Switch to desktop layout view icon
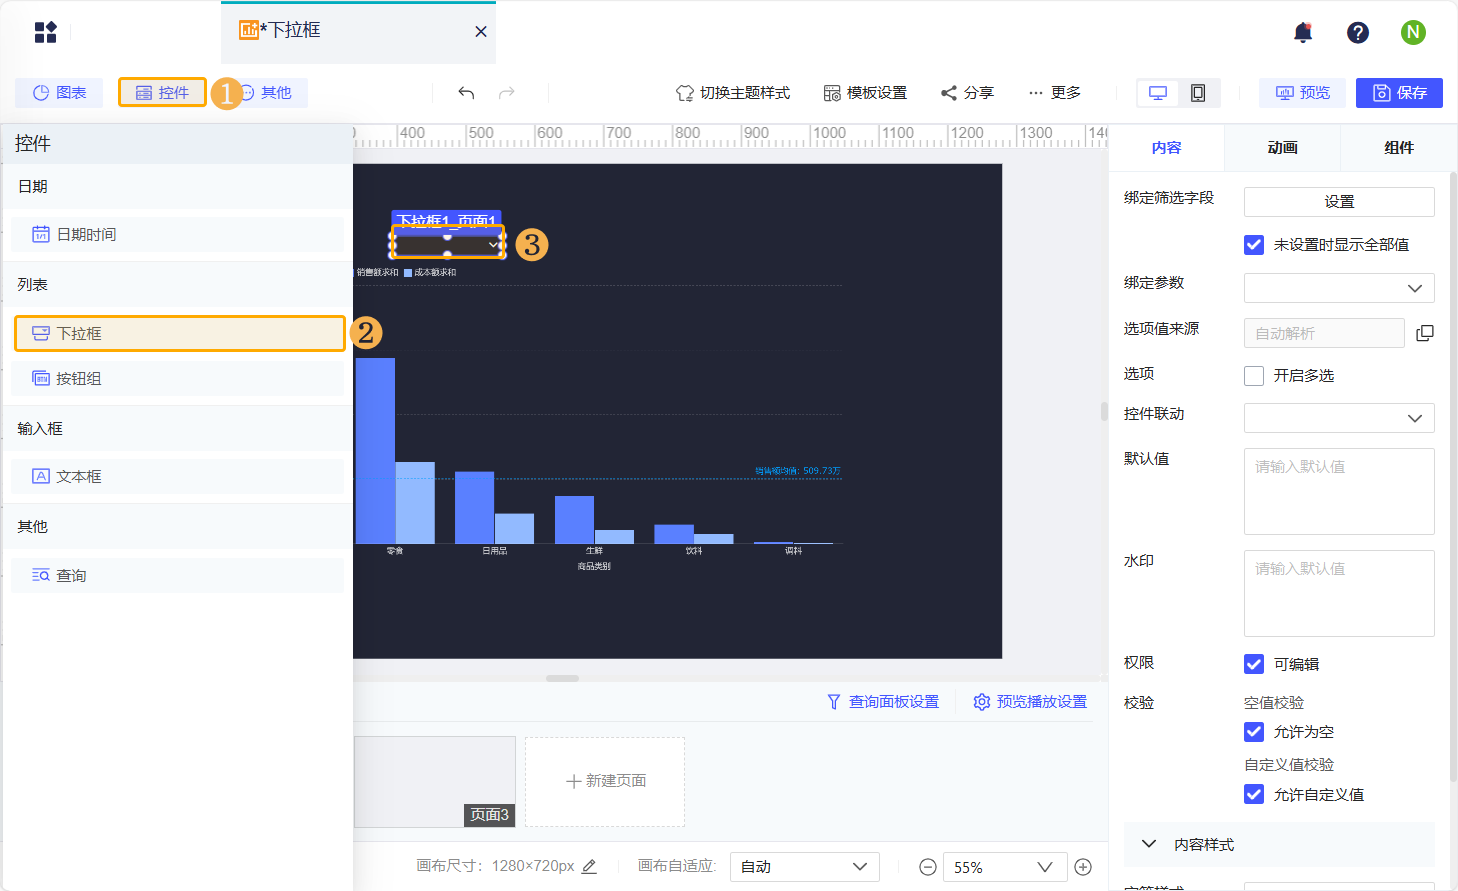 click(x=1158, y=93)
